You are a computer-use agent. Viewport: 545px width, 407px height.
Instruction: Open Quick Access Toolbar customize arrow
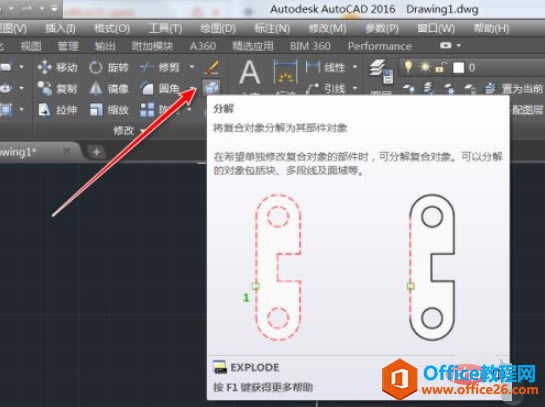tap(54, 8)
